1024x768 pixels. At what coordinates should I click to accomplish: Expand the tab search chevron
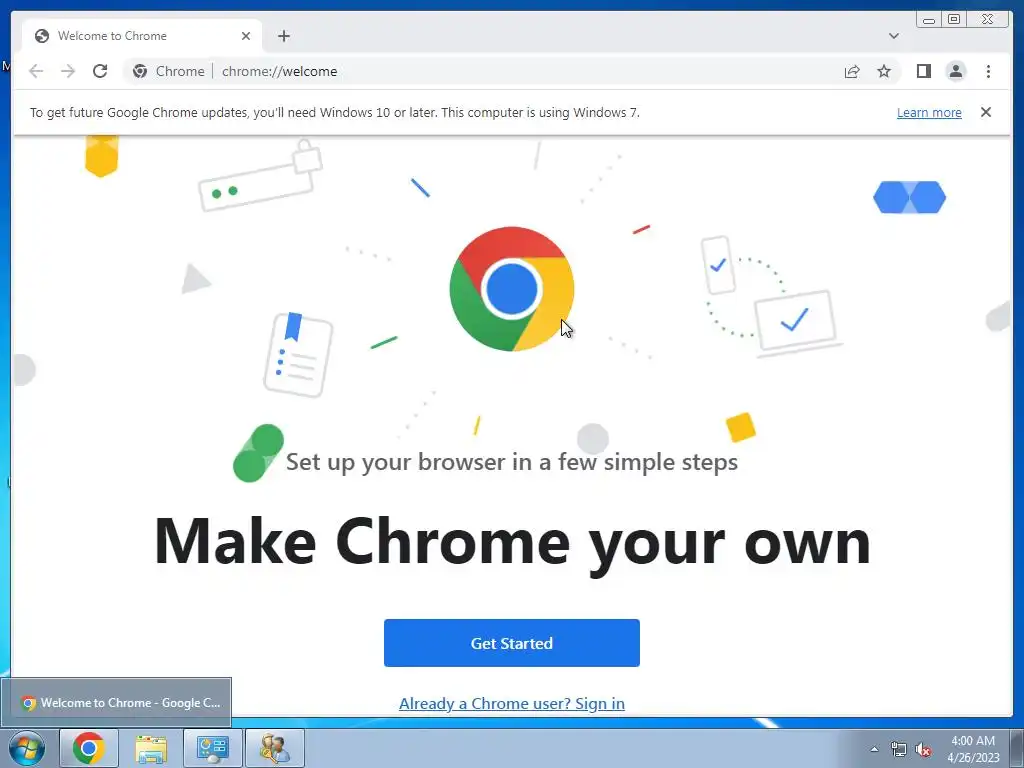coord(893,36)
